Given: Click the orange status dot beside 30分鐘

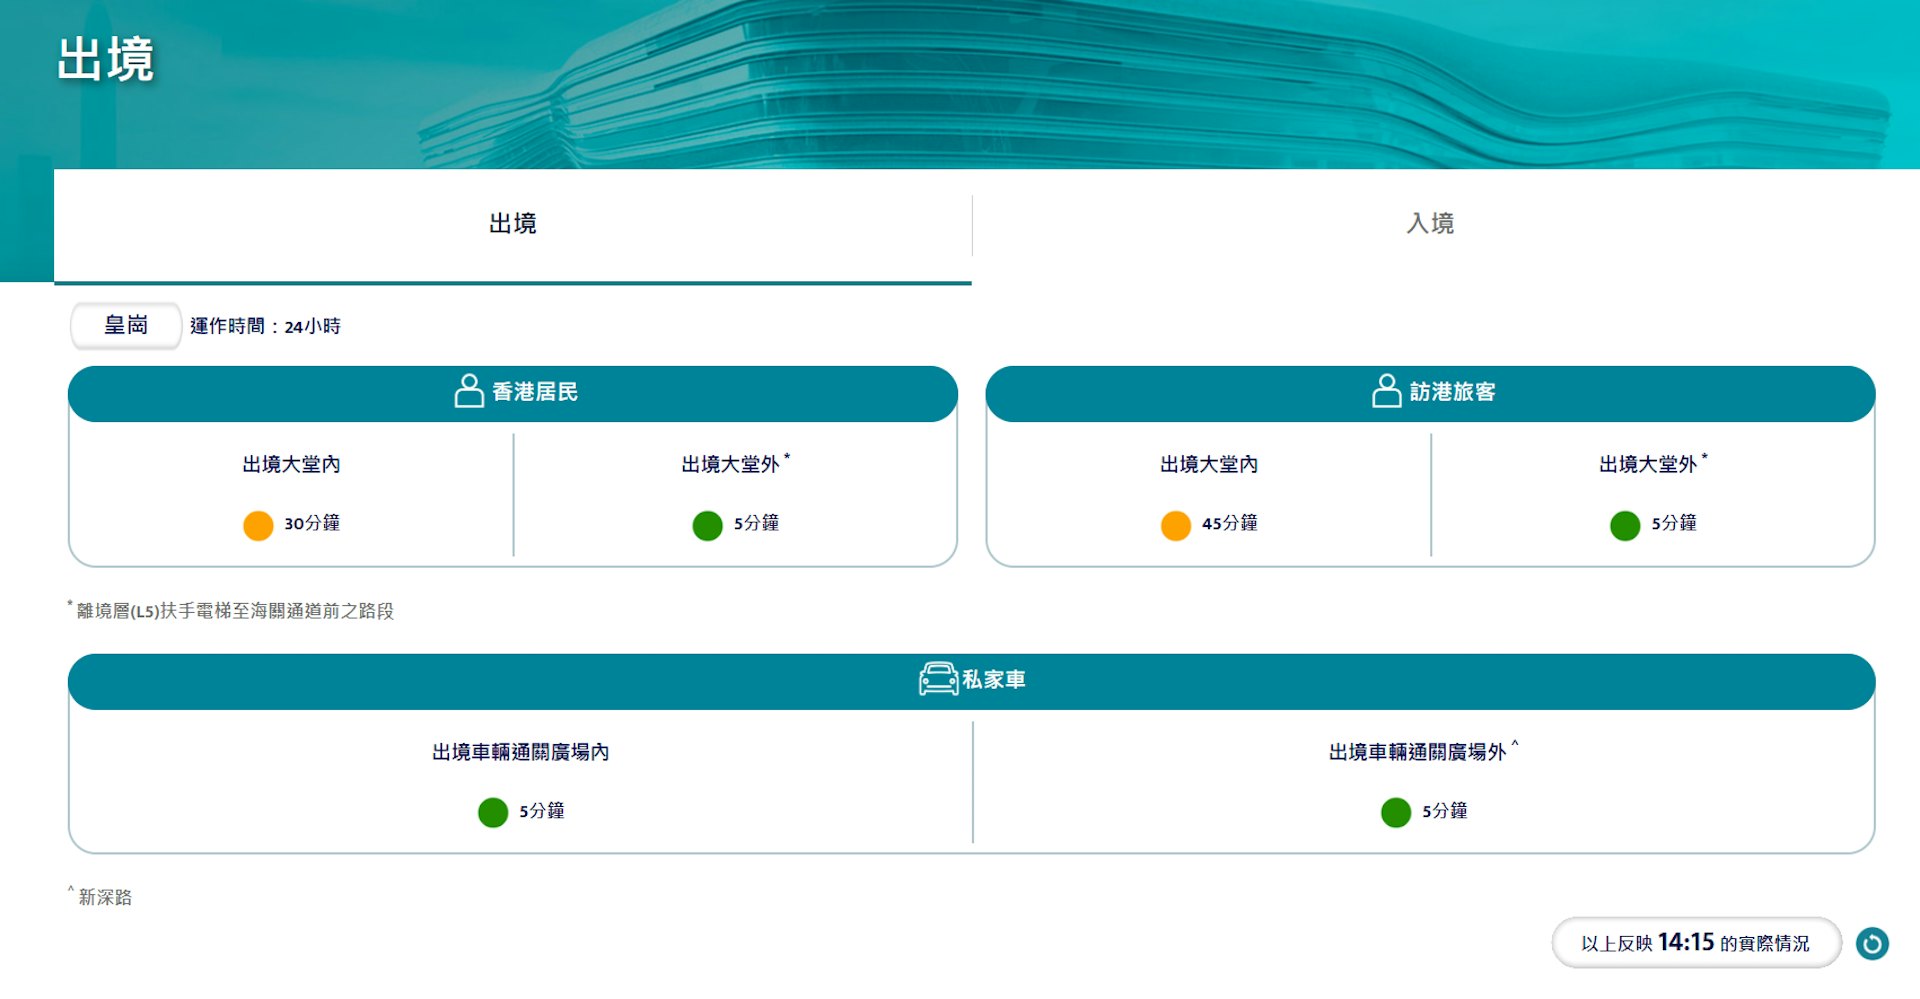Looking at the screenshot, I should click(x=258, y=525).
